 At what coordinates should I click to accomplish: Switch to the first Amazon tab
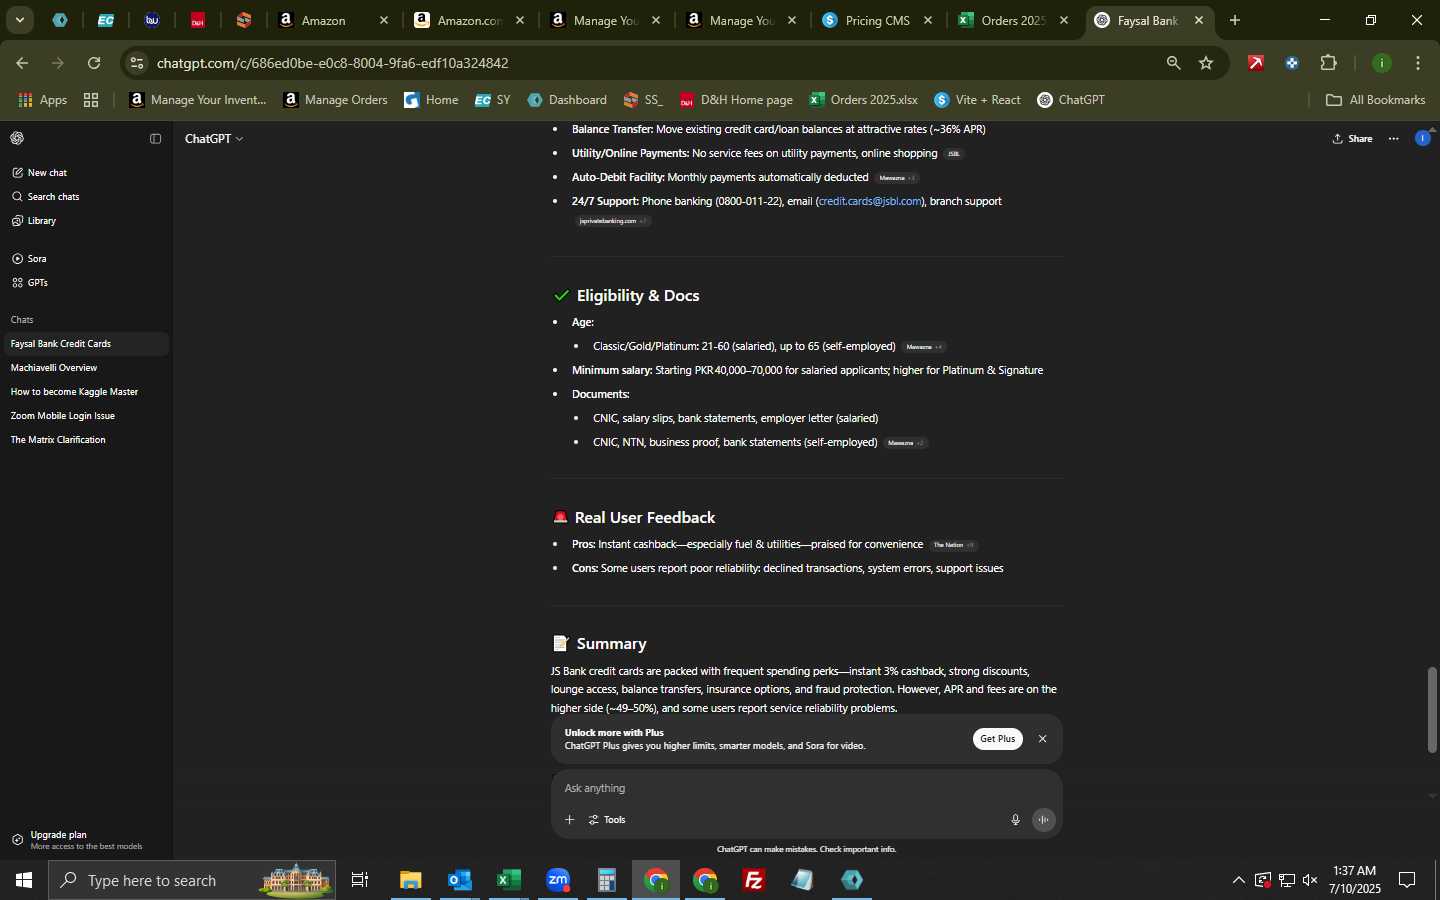(x=332, y=20)
